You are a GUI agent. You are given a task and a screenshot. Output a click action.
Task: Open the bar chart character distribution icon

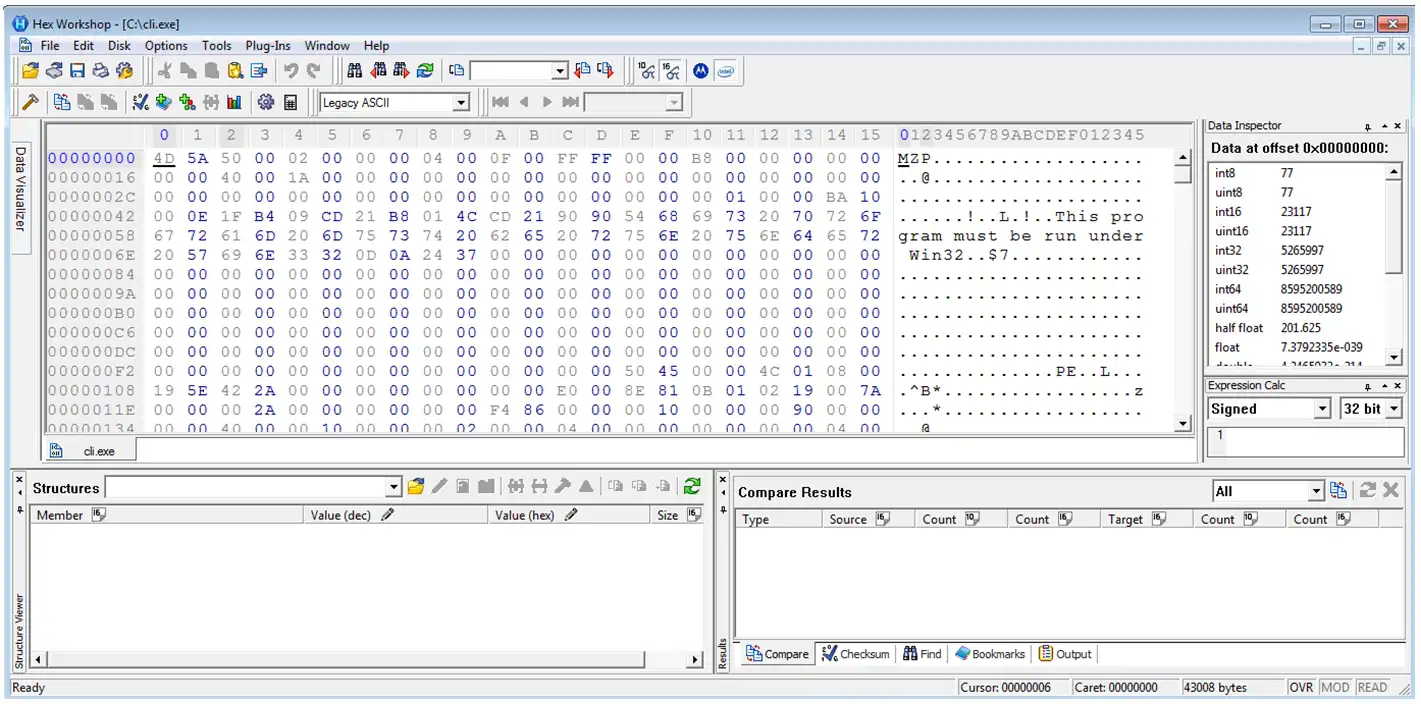(234, 102)
